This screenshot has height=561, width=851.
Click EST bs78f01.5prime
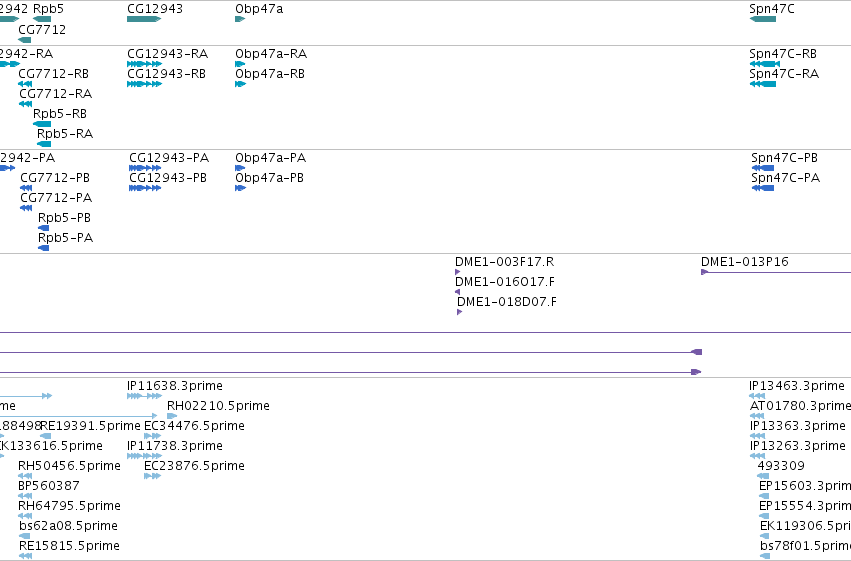[x=765, y=557]
